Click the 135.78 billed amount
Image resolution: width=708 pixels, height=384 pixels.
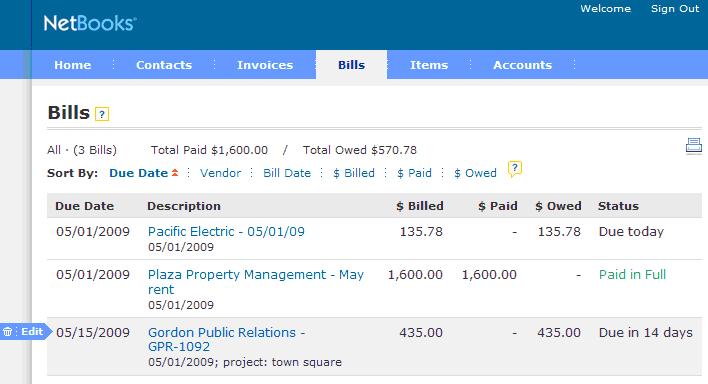pyautogui.click(x=421, y=232)
